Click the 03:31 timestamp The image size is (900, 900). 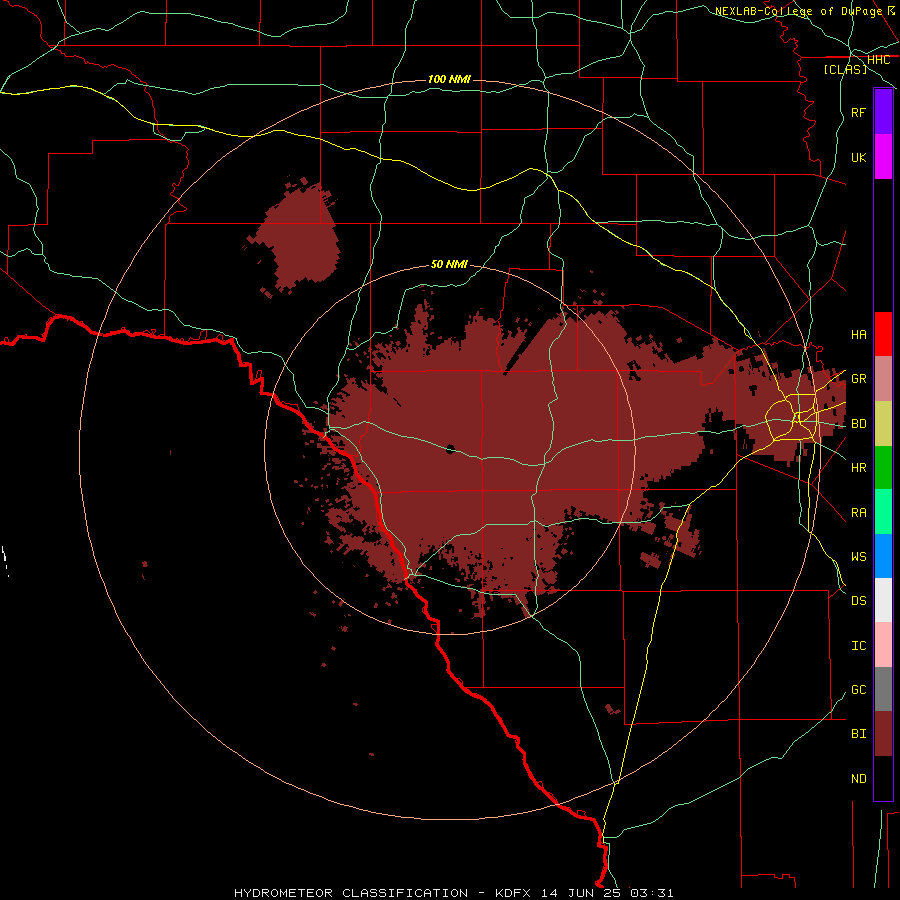pyautogui.click(x=651, y=893)
